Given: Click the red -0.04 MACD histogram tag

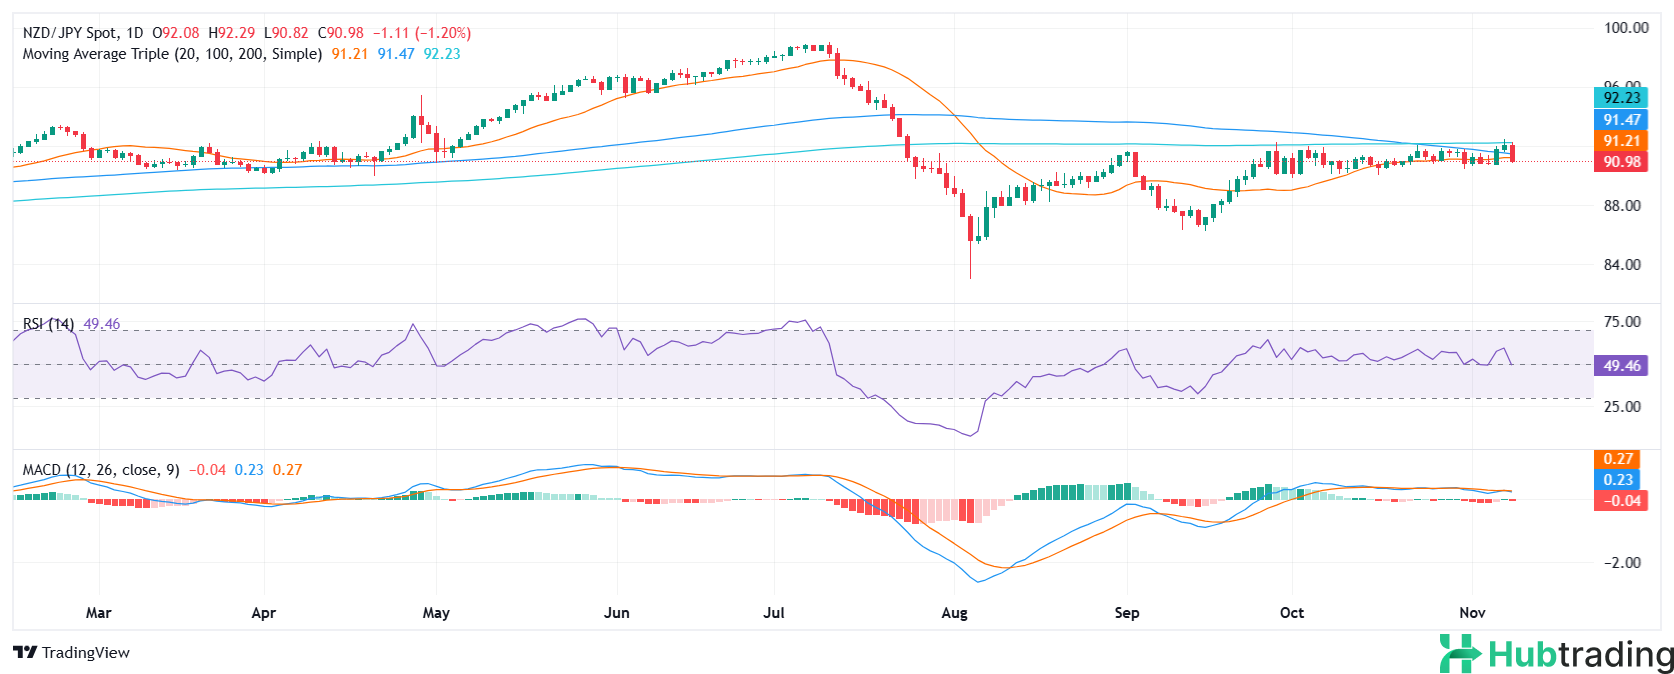Looking at the screenshot, I should pyautogui.click(x=1621, y=501).
